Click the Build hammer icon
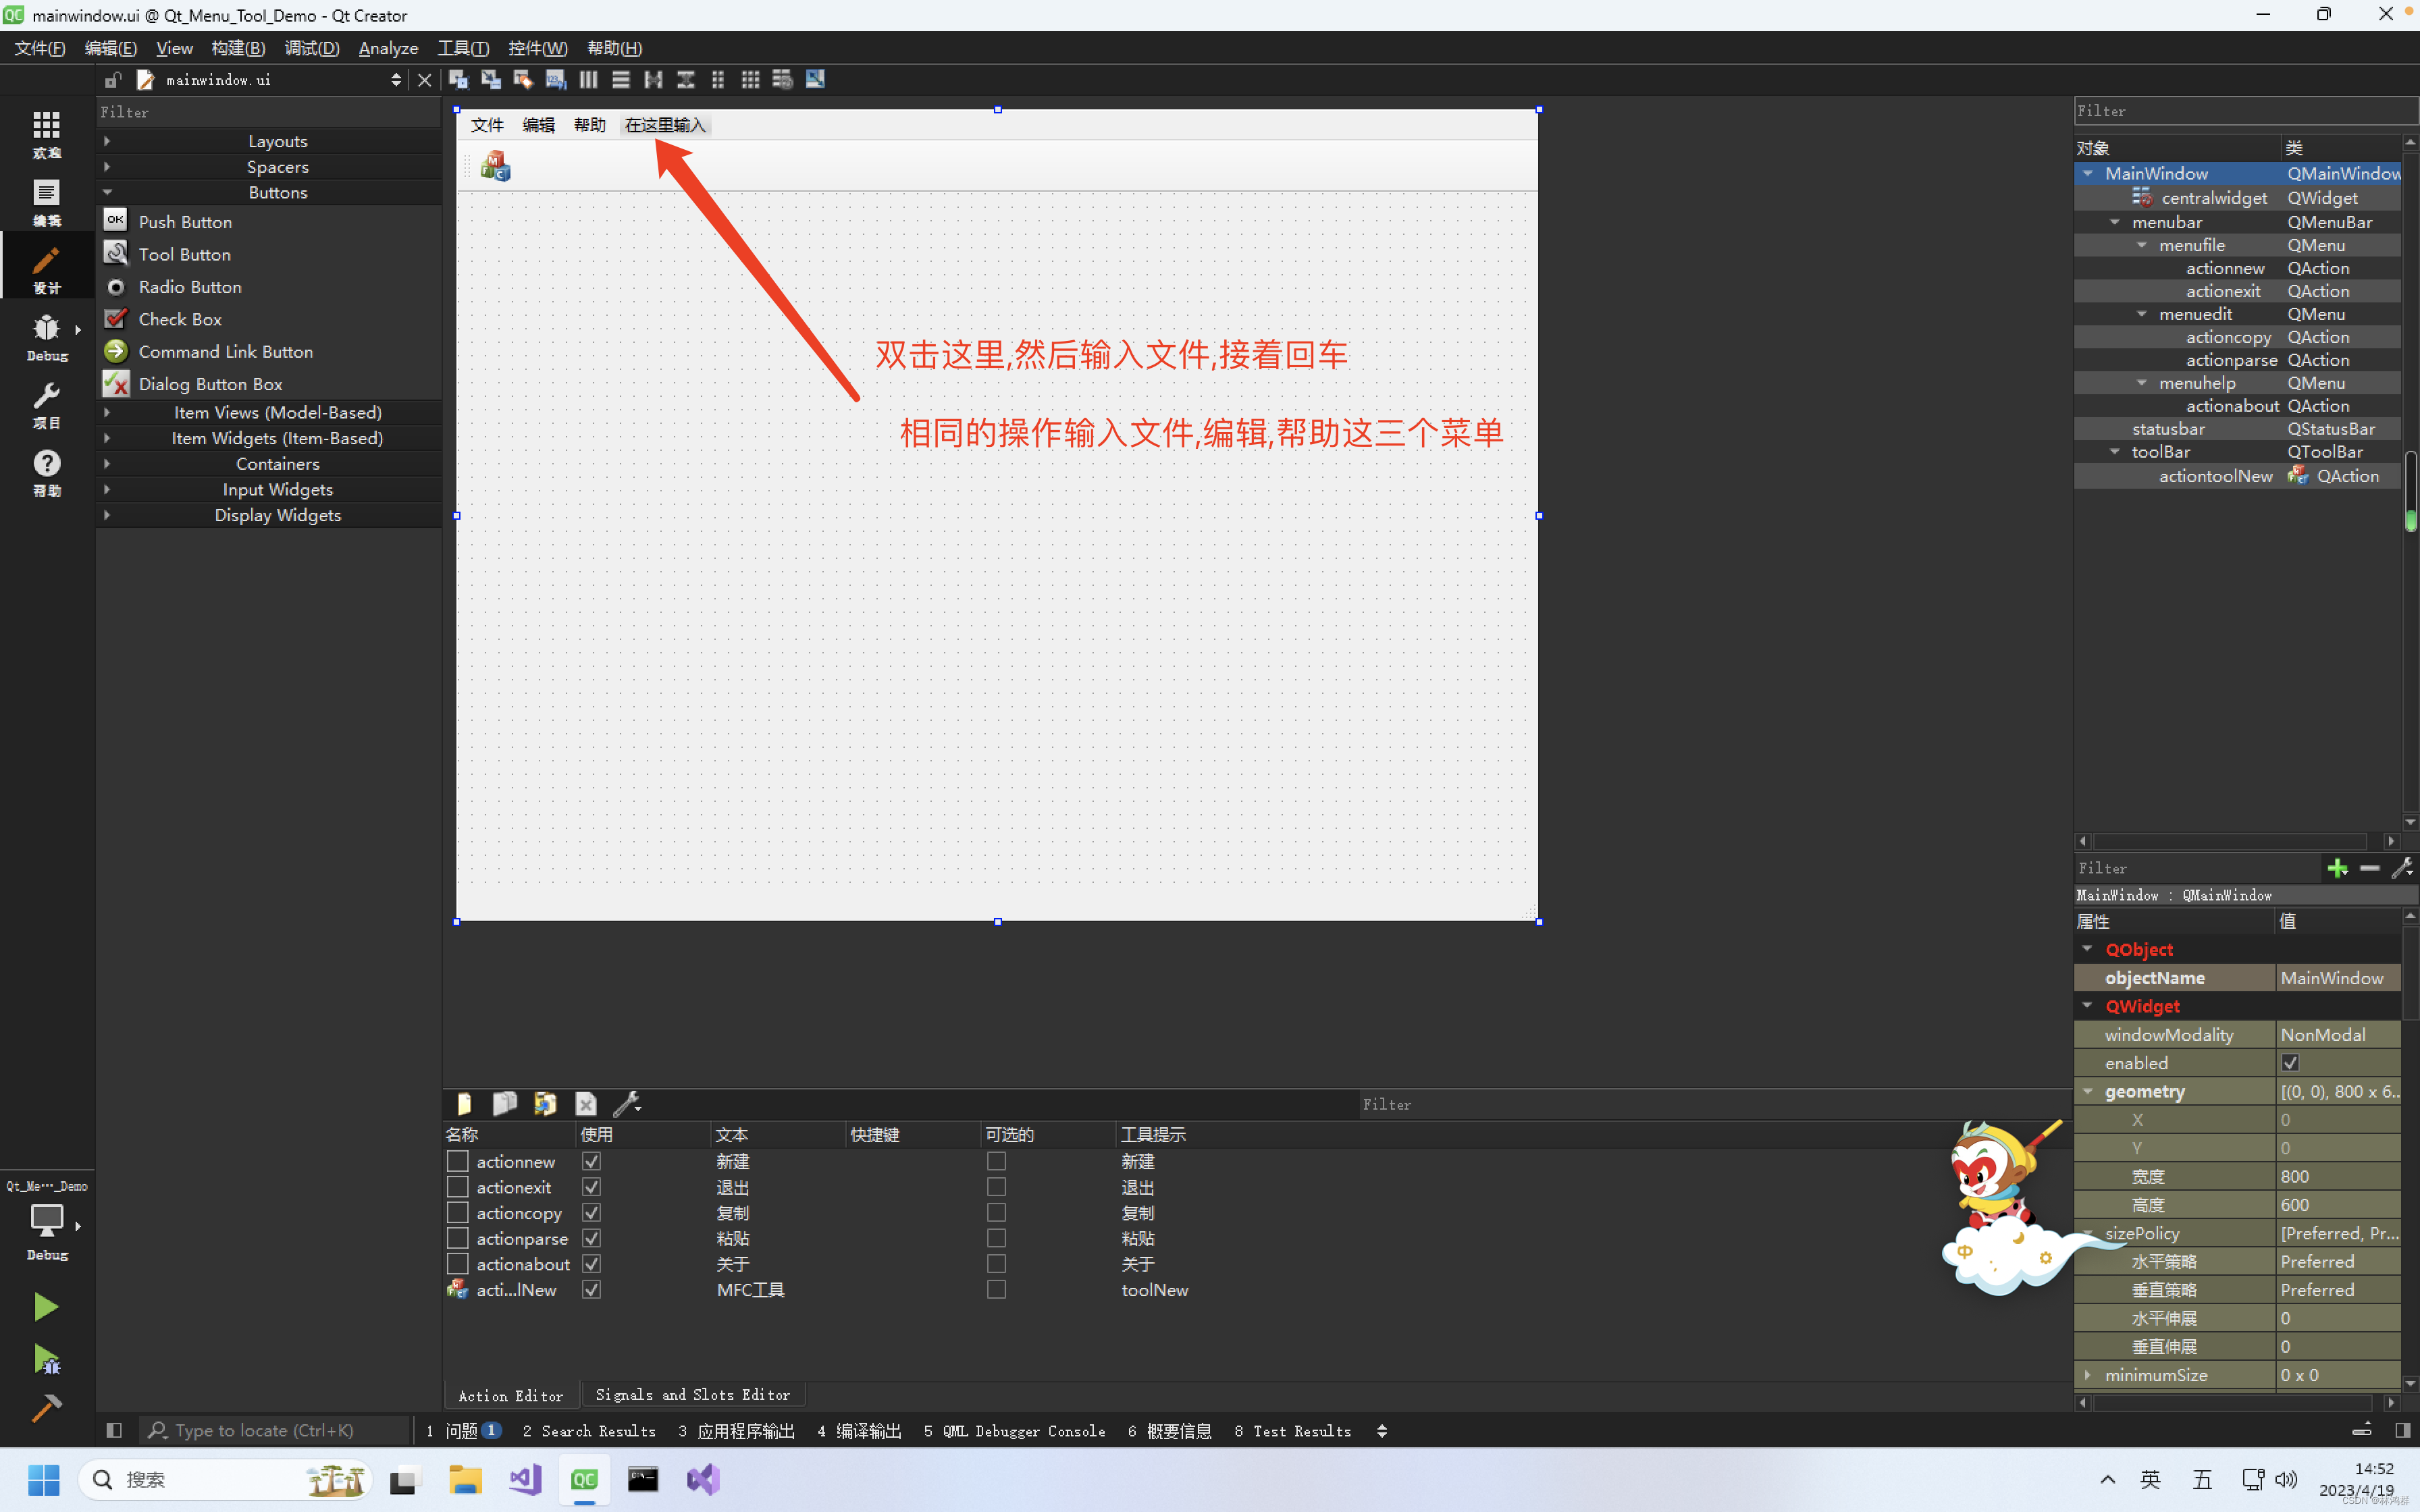The image size is (2420, 1512). pos(45,1407)
